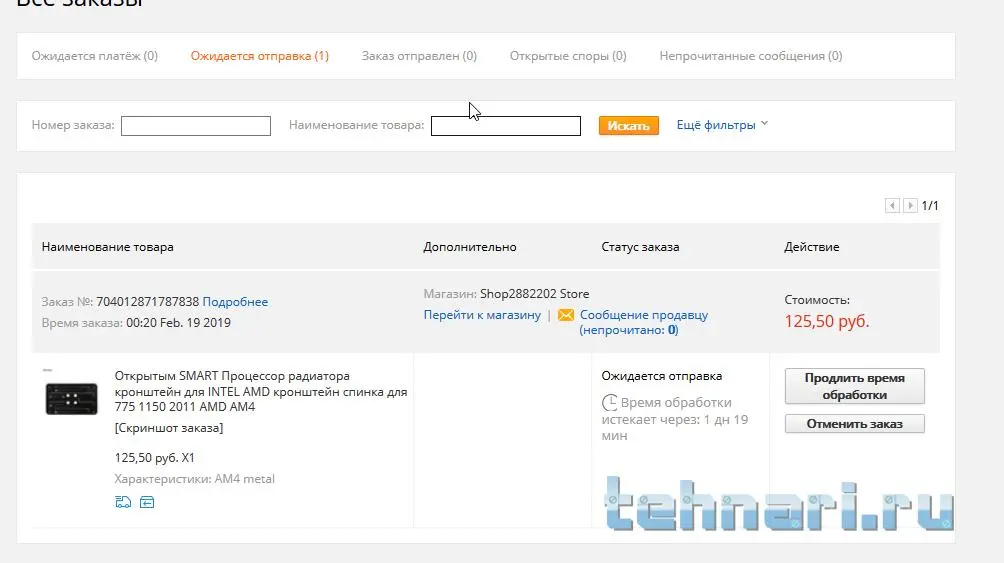
Task: Open the product thumbnail image
Action: click(x=72, y=398)
